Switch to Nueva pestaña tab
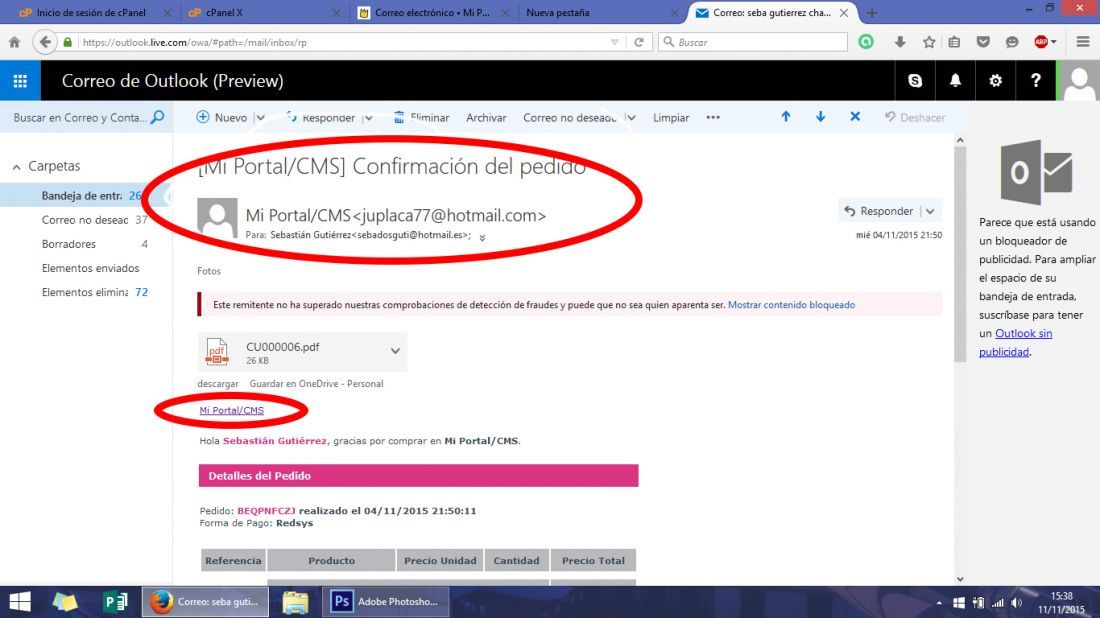This screenshot has height=618, width=1100. [x=558, y=13]
